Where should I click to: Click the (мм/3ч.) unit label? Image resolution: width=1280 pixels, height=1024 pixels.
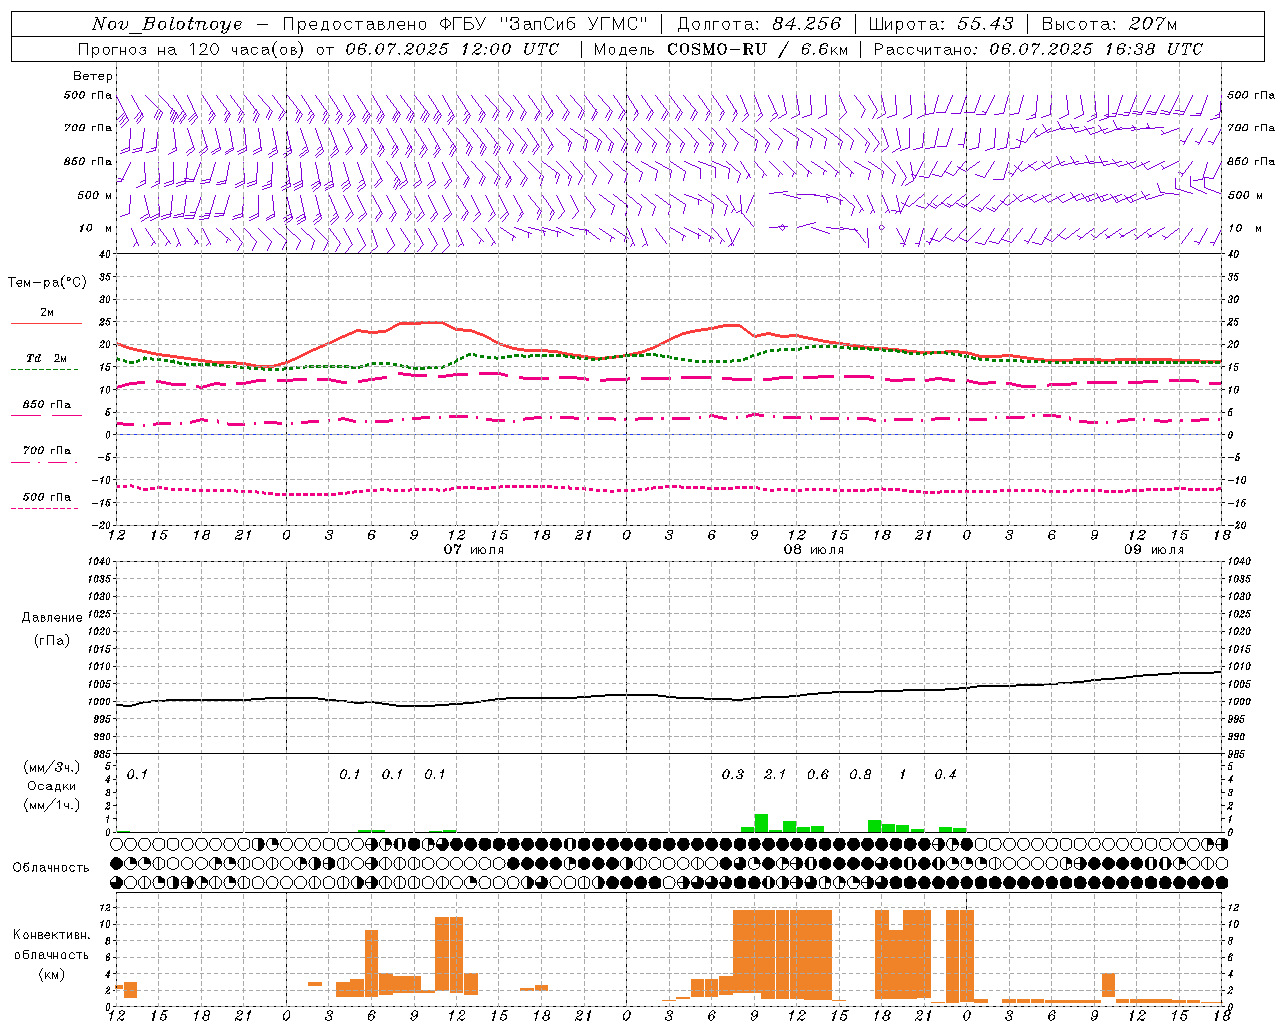[51, 767]
